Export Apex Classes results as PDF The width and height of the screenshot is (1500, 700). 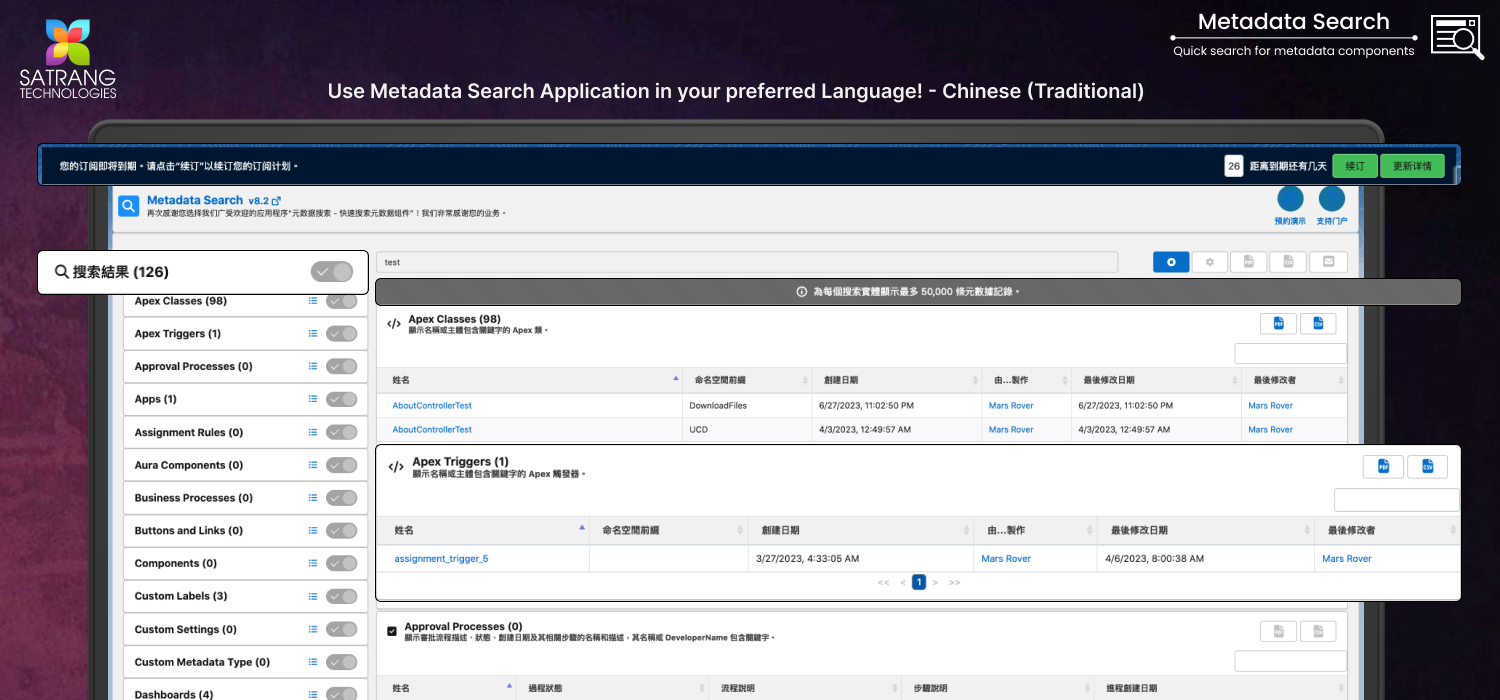[x=1278, y=323]
